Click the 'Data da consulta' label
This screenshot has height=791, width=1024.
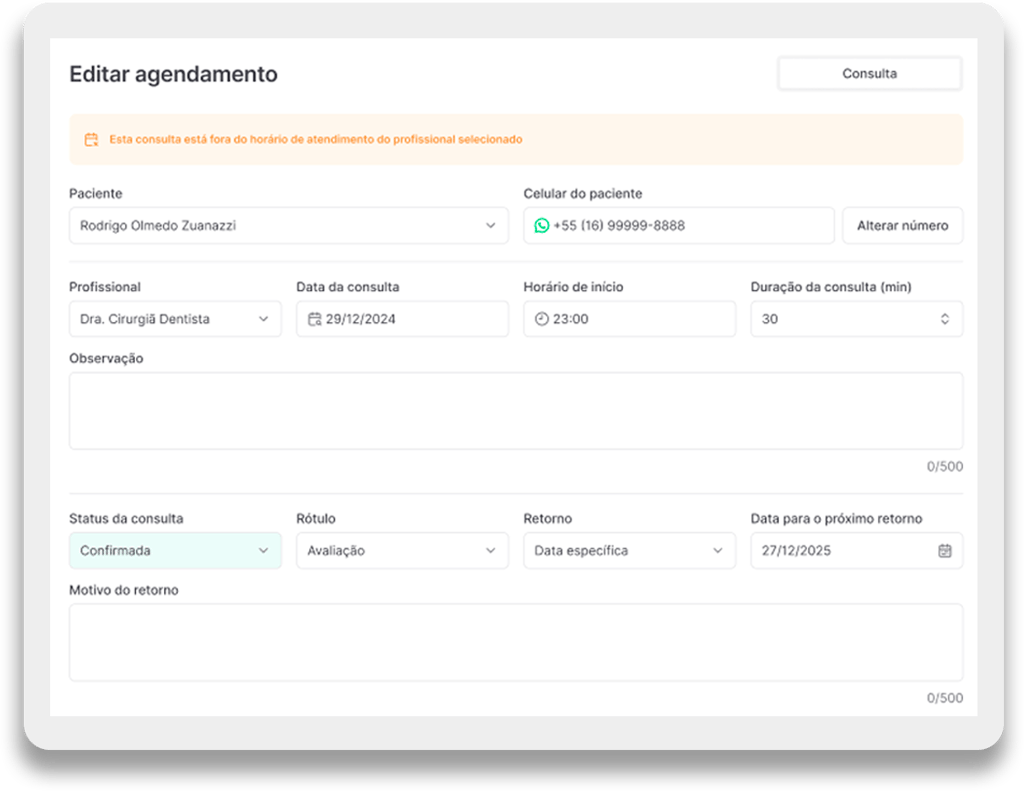coord(347,287)
